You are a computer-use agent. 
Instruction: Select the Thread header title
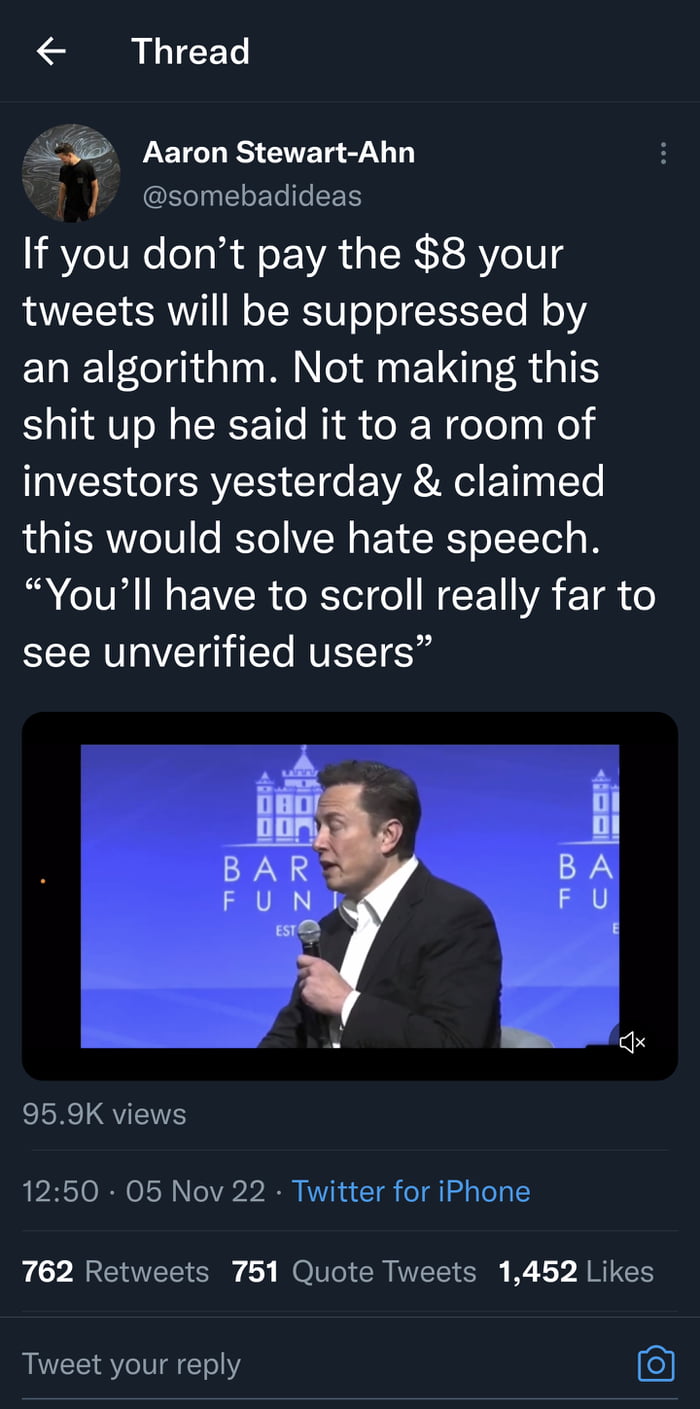coord(189,51)
